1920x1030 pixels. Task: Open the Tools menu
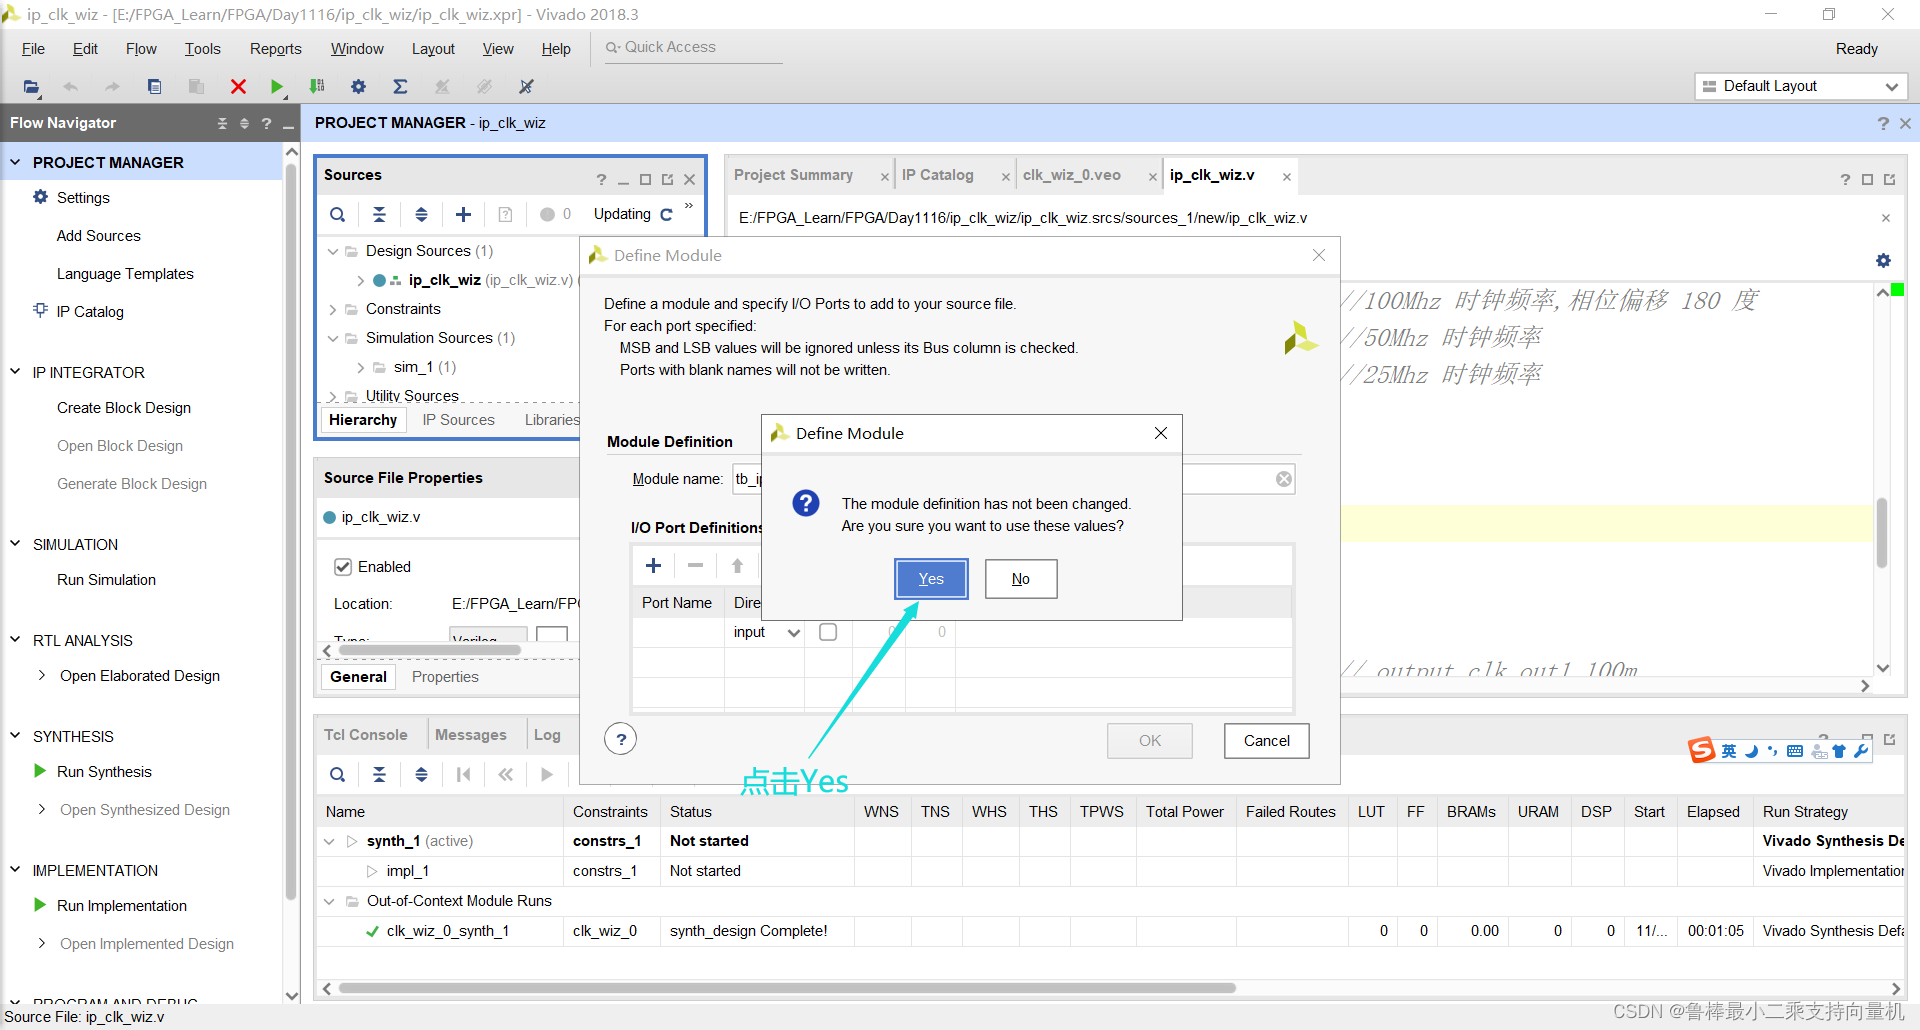(202, 49)
